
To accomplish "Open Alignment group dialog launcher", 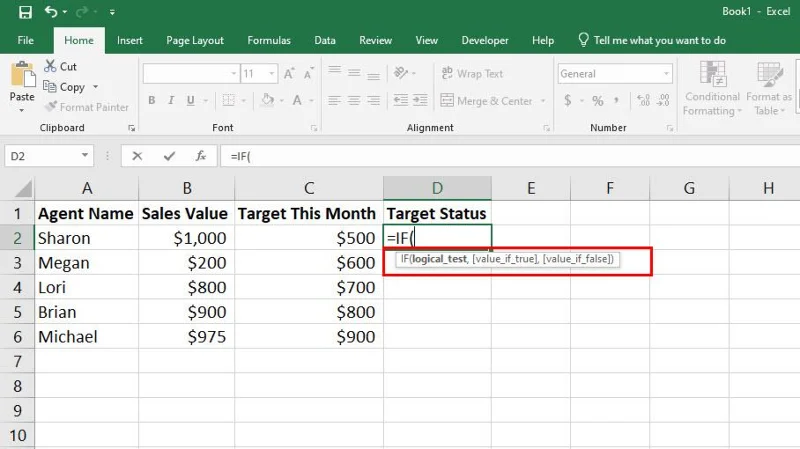I will click(546, 128).
